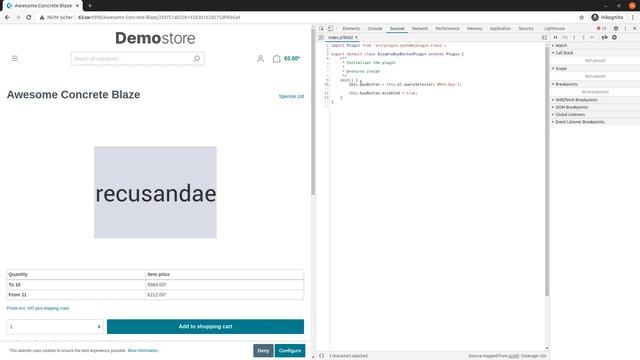640x360 pixels.
Task: Go back in browser history
Action: pos(7,18)
